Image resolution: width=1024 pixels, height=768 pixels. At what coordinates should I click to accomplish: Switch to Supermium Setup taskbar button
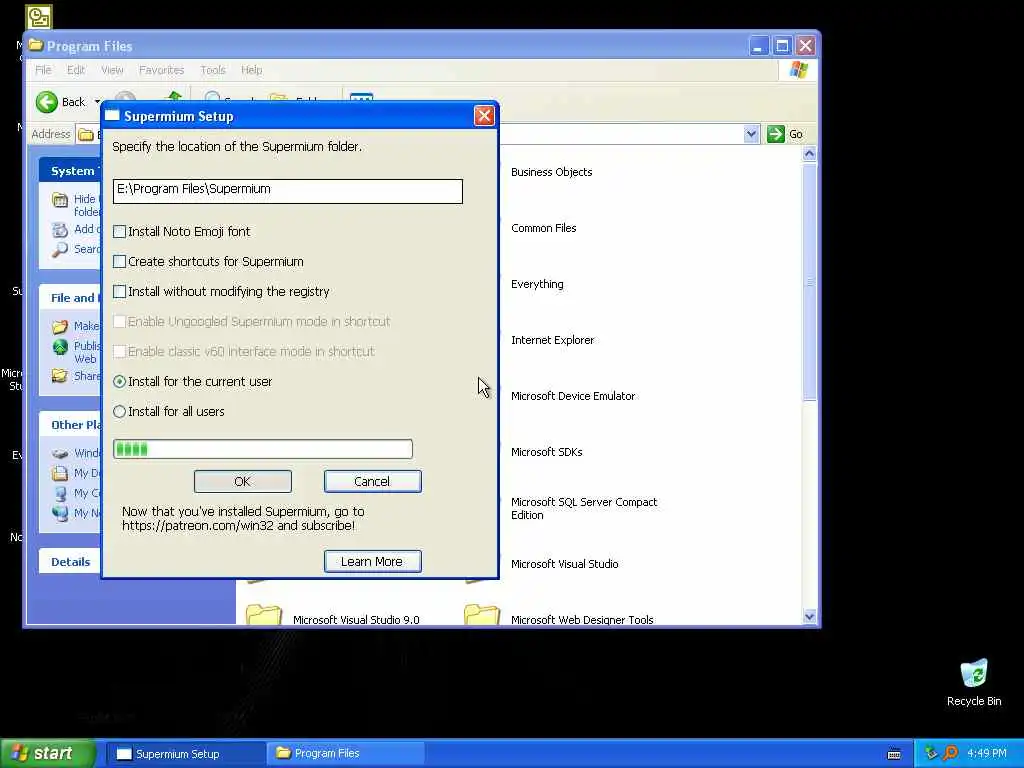[185, 754]
